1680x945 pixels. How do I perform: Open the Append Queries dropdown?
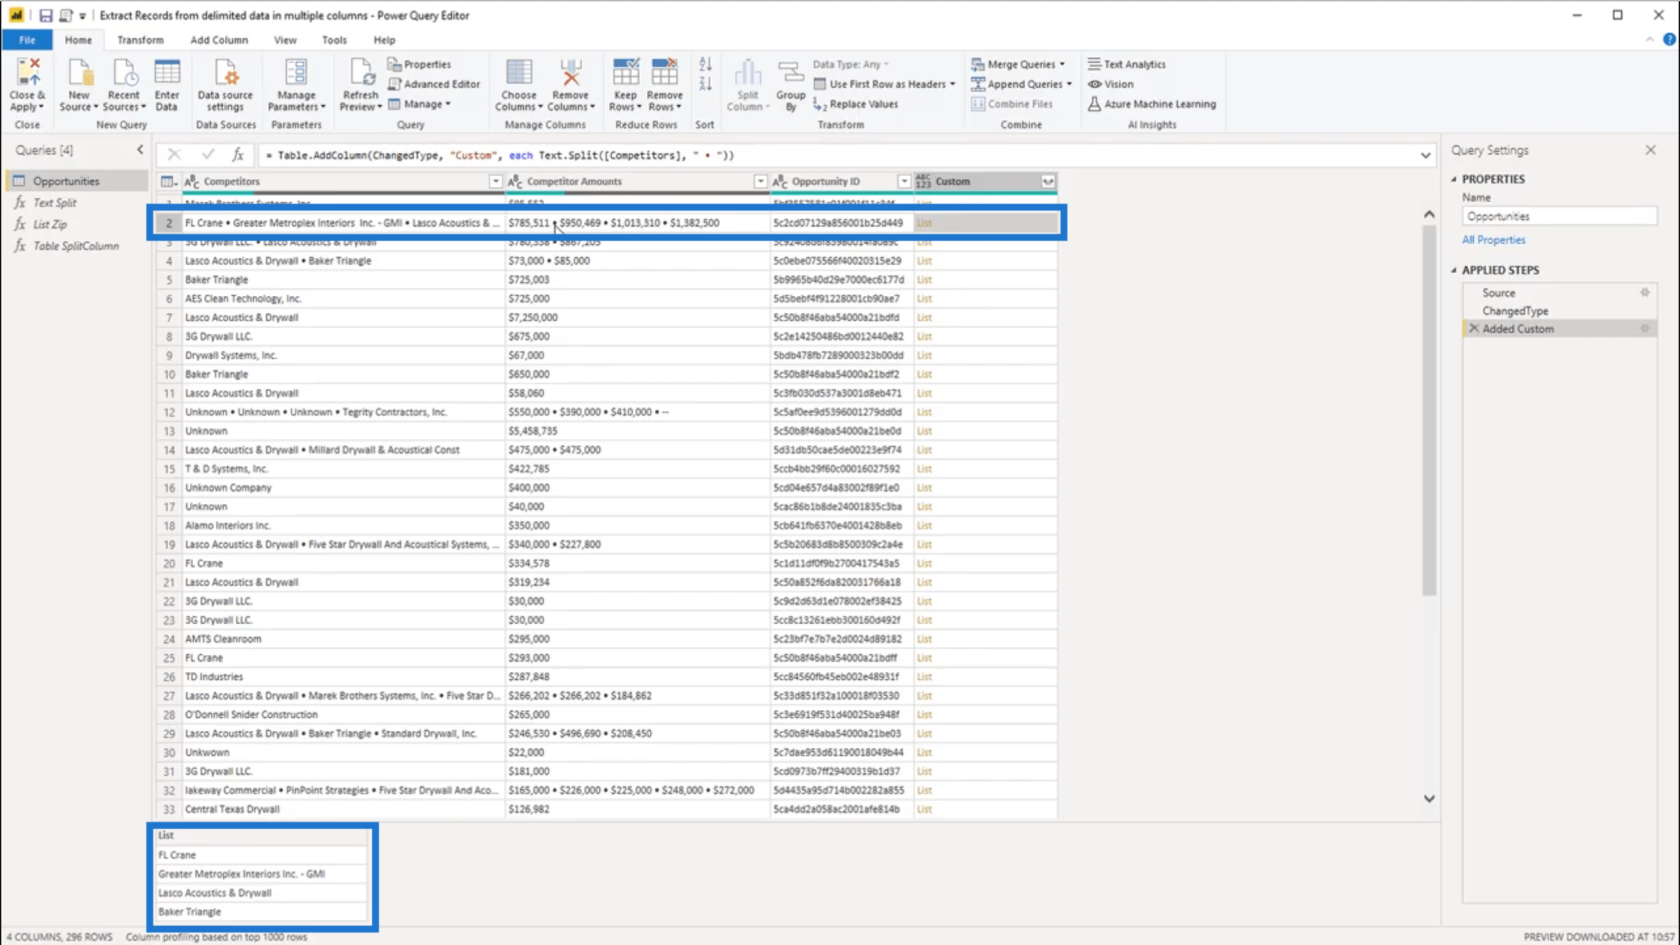coord(1069,84)
